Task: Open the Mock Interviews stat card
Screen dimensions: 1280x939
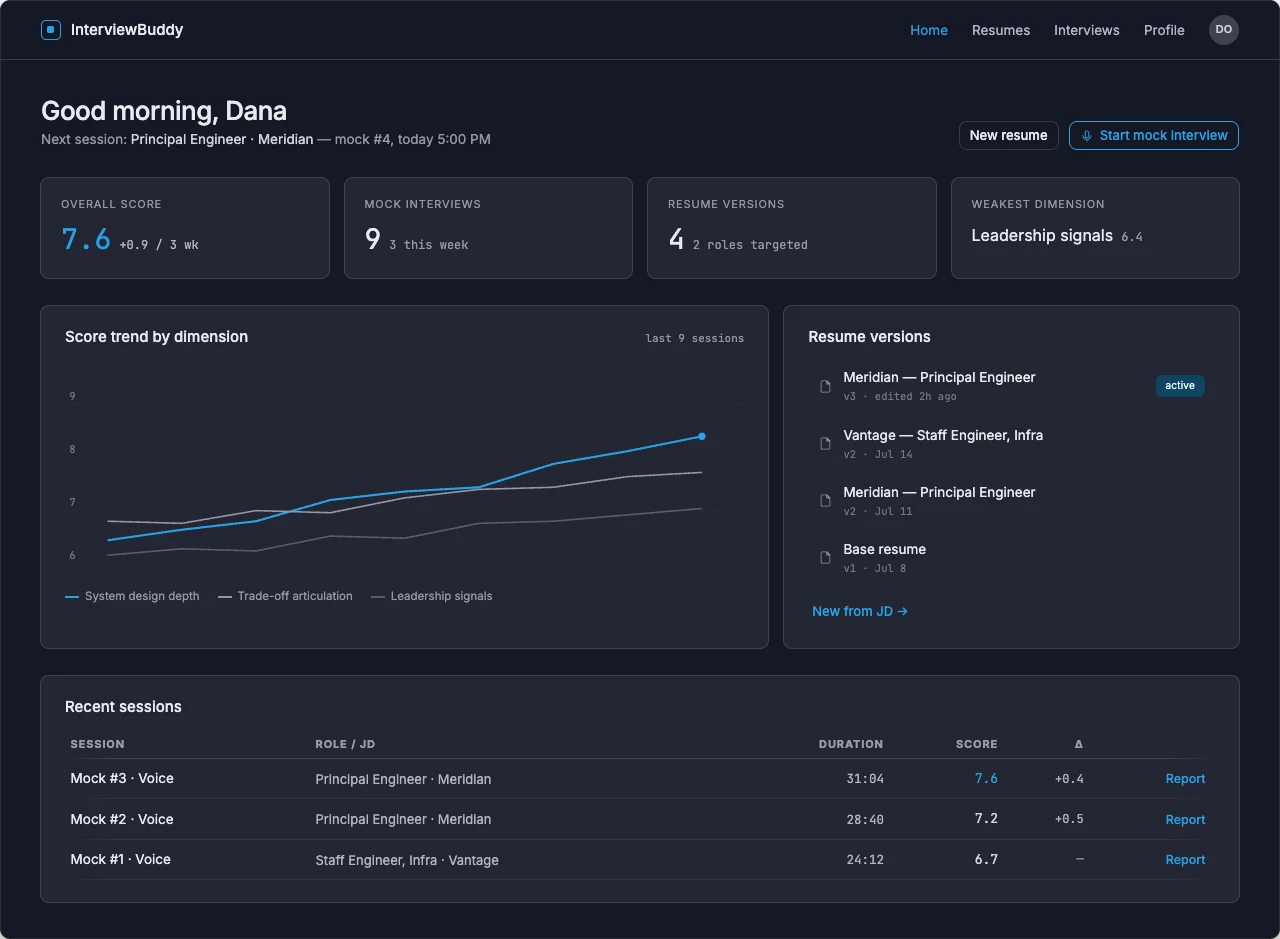Action: coord(488,228)
